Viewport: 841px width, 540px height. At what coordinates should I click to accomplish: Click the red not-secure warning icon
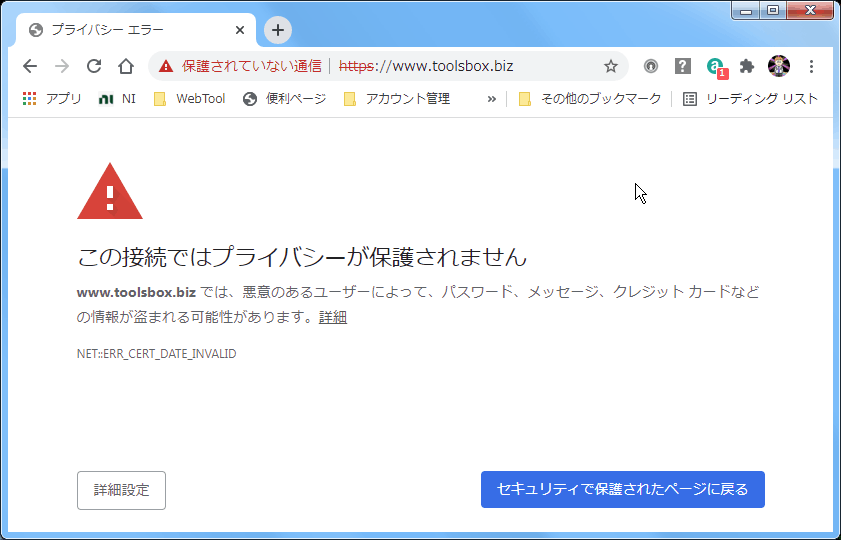(166, 66)
